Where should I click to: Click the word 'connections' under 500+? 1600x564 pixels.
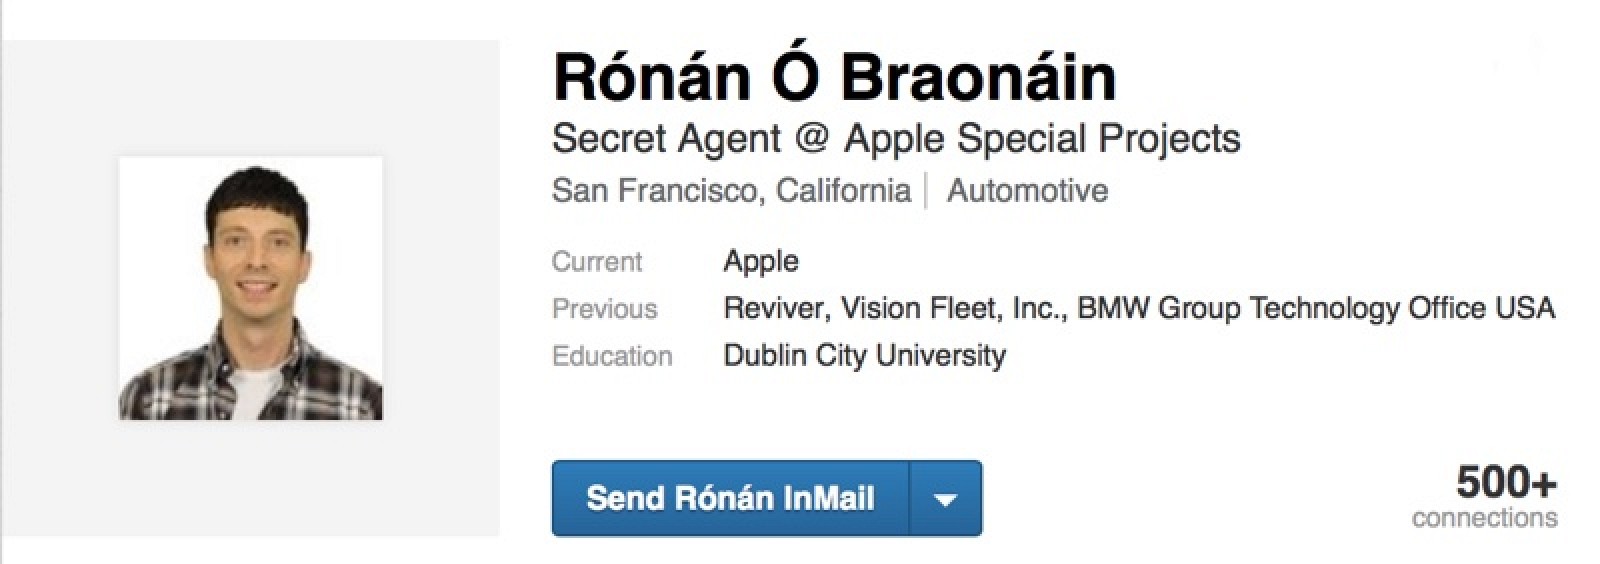(x=1484, y=518)
